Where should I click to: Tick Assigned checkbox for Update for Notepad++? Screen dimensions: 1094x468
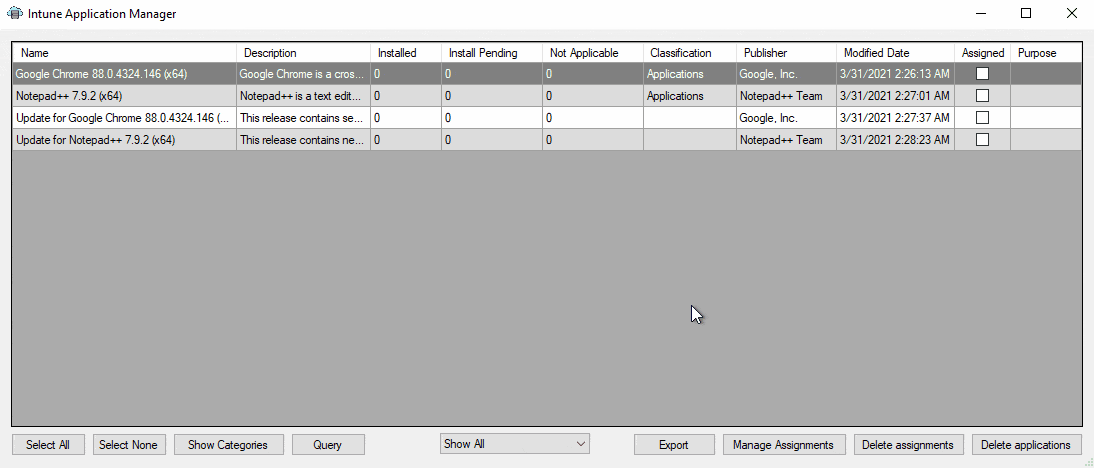[982, 139]
